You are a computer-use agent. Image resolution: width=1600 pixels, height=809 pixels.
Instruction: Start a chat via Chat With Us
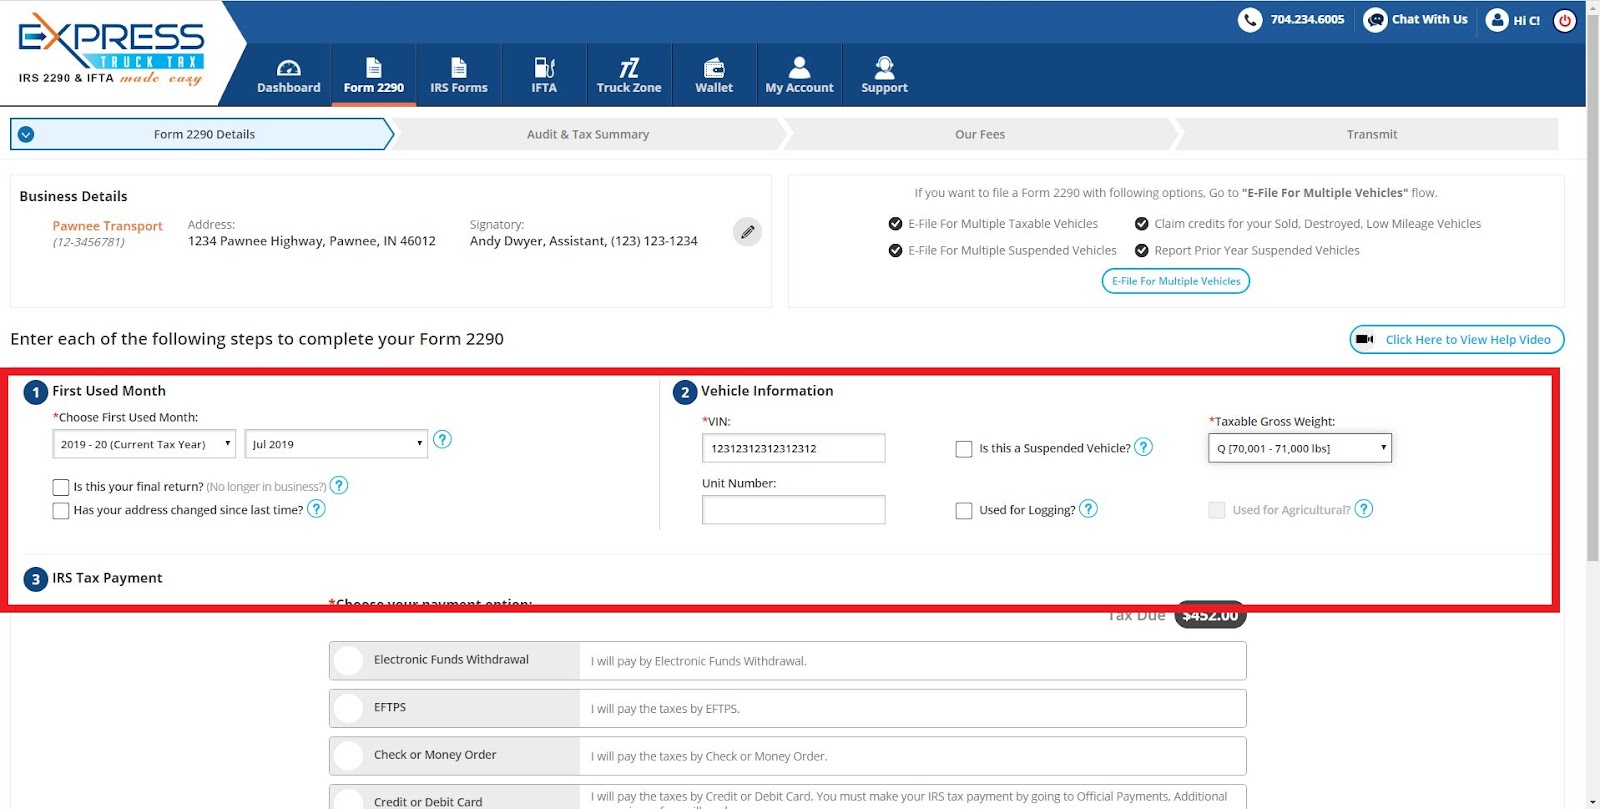(x=1416, y=19)
